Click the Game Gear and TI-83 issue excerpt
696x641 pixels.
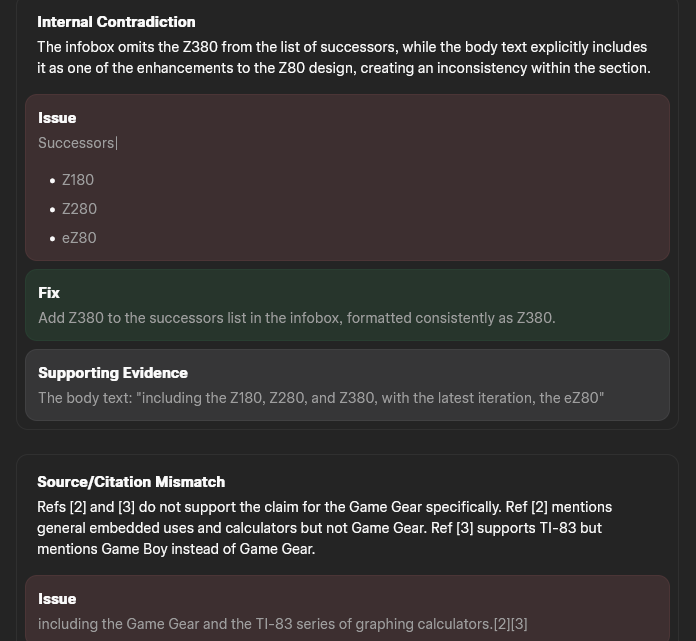tap(282, 624)
